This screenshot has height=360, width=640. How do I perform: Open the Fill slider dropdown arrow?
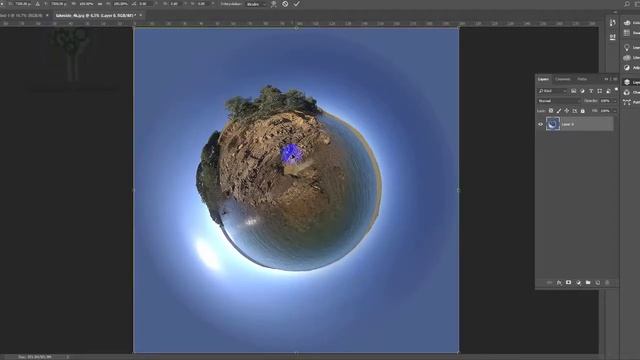[615, 111]
